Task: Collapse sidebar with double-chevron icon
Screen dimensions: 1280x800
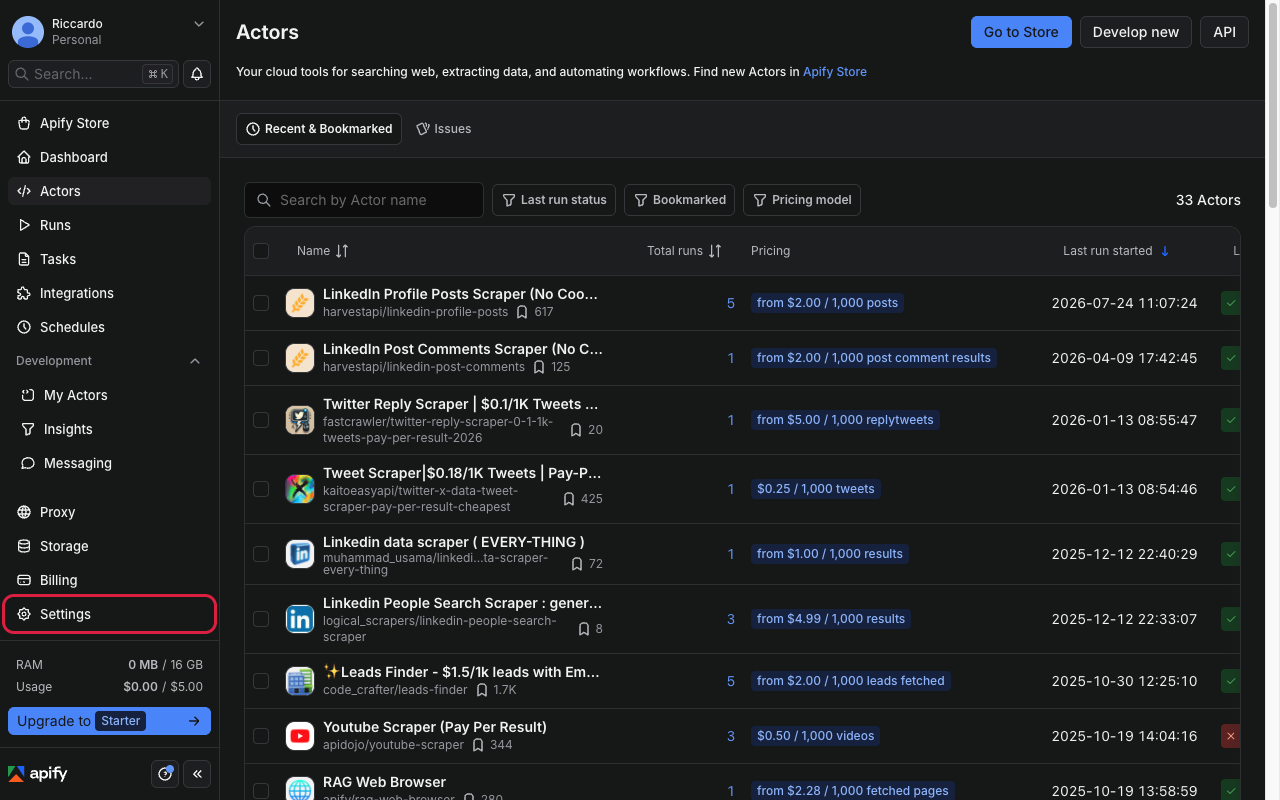Action: (x=197, y=774)
